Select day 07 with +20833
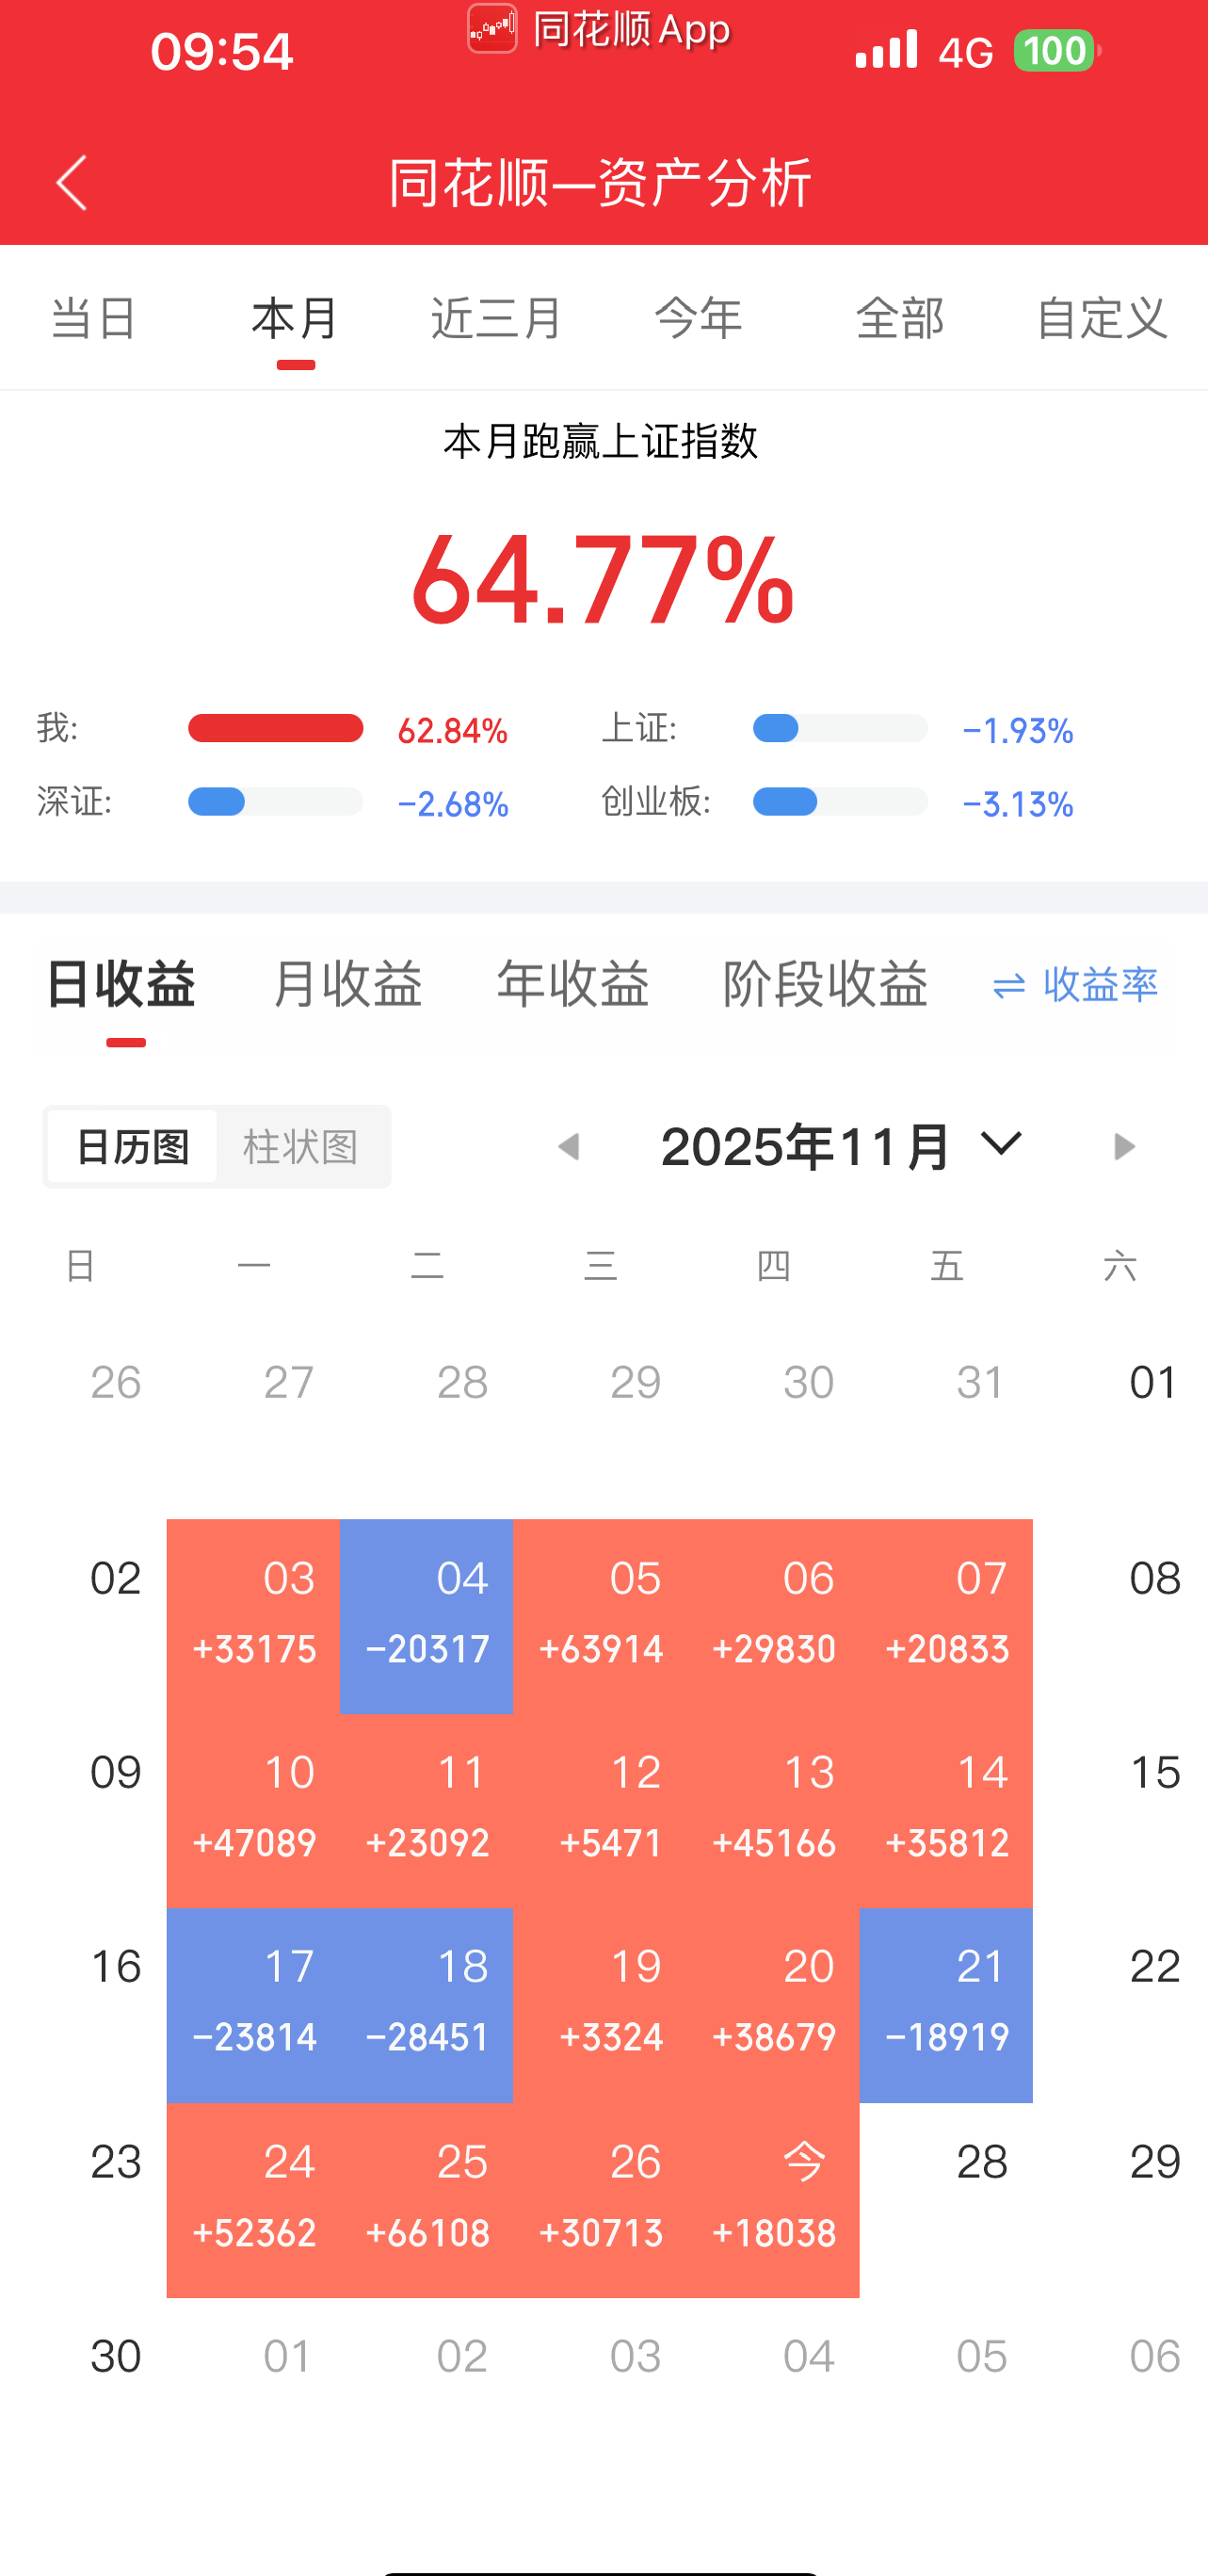Screen dimensions: 1208x2576 click(x=946, y=1616)
